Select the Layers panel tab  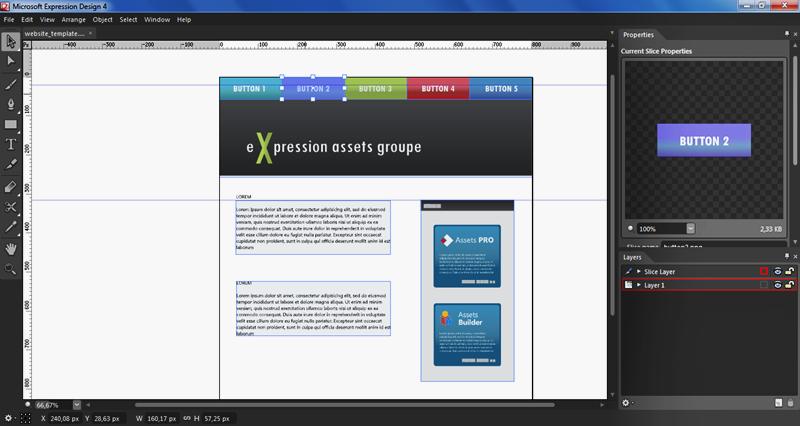pos(632,257)
